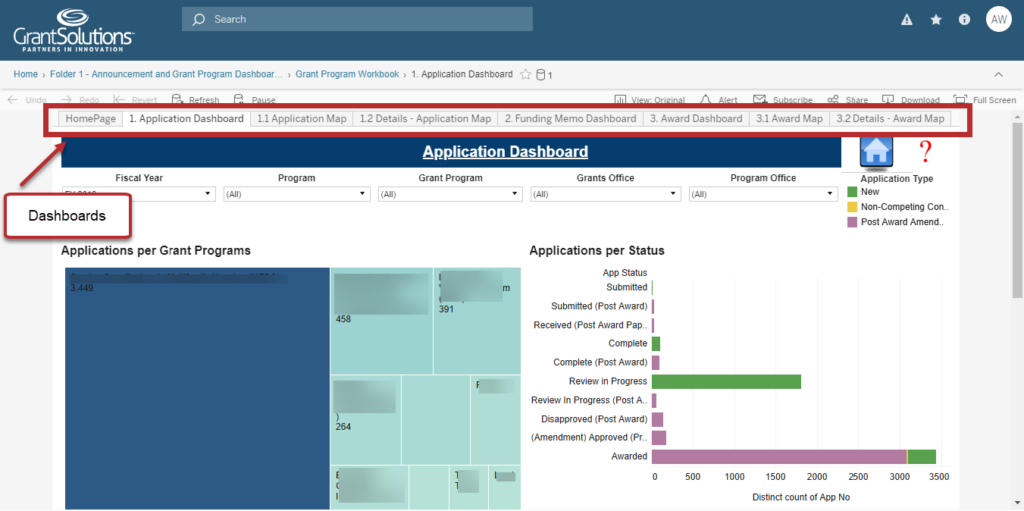1024x511 pixels.
Task: Open the Fiscal Year dropdown
Action: pos(139,194)
